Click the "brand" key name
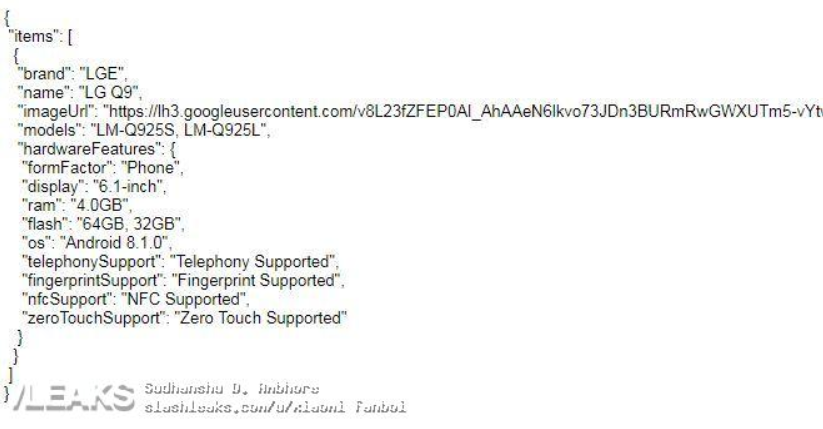 (x=44, y=74)
